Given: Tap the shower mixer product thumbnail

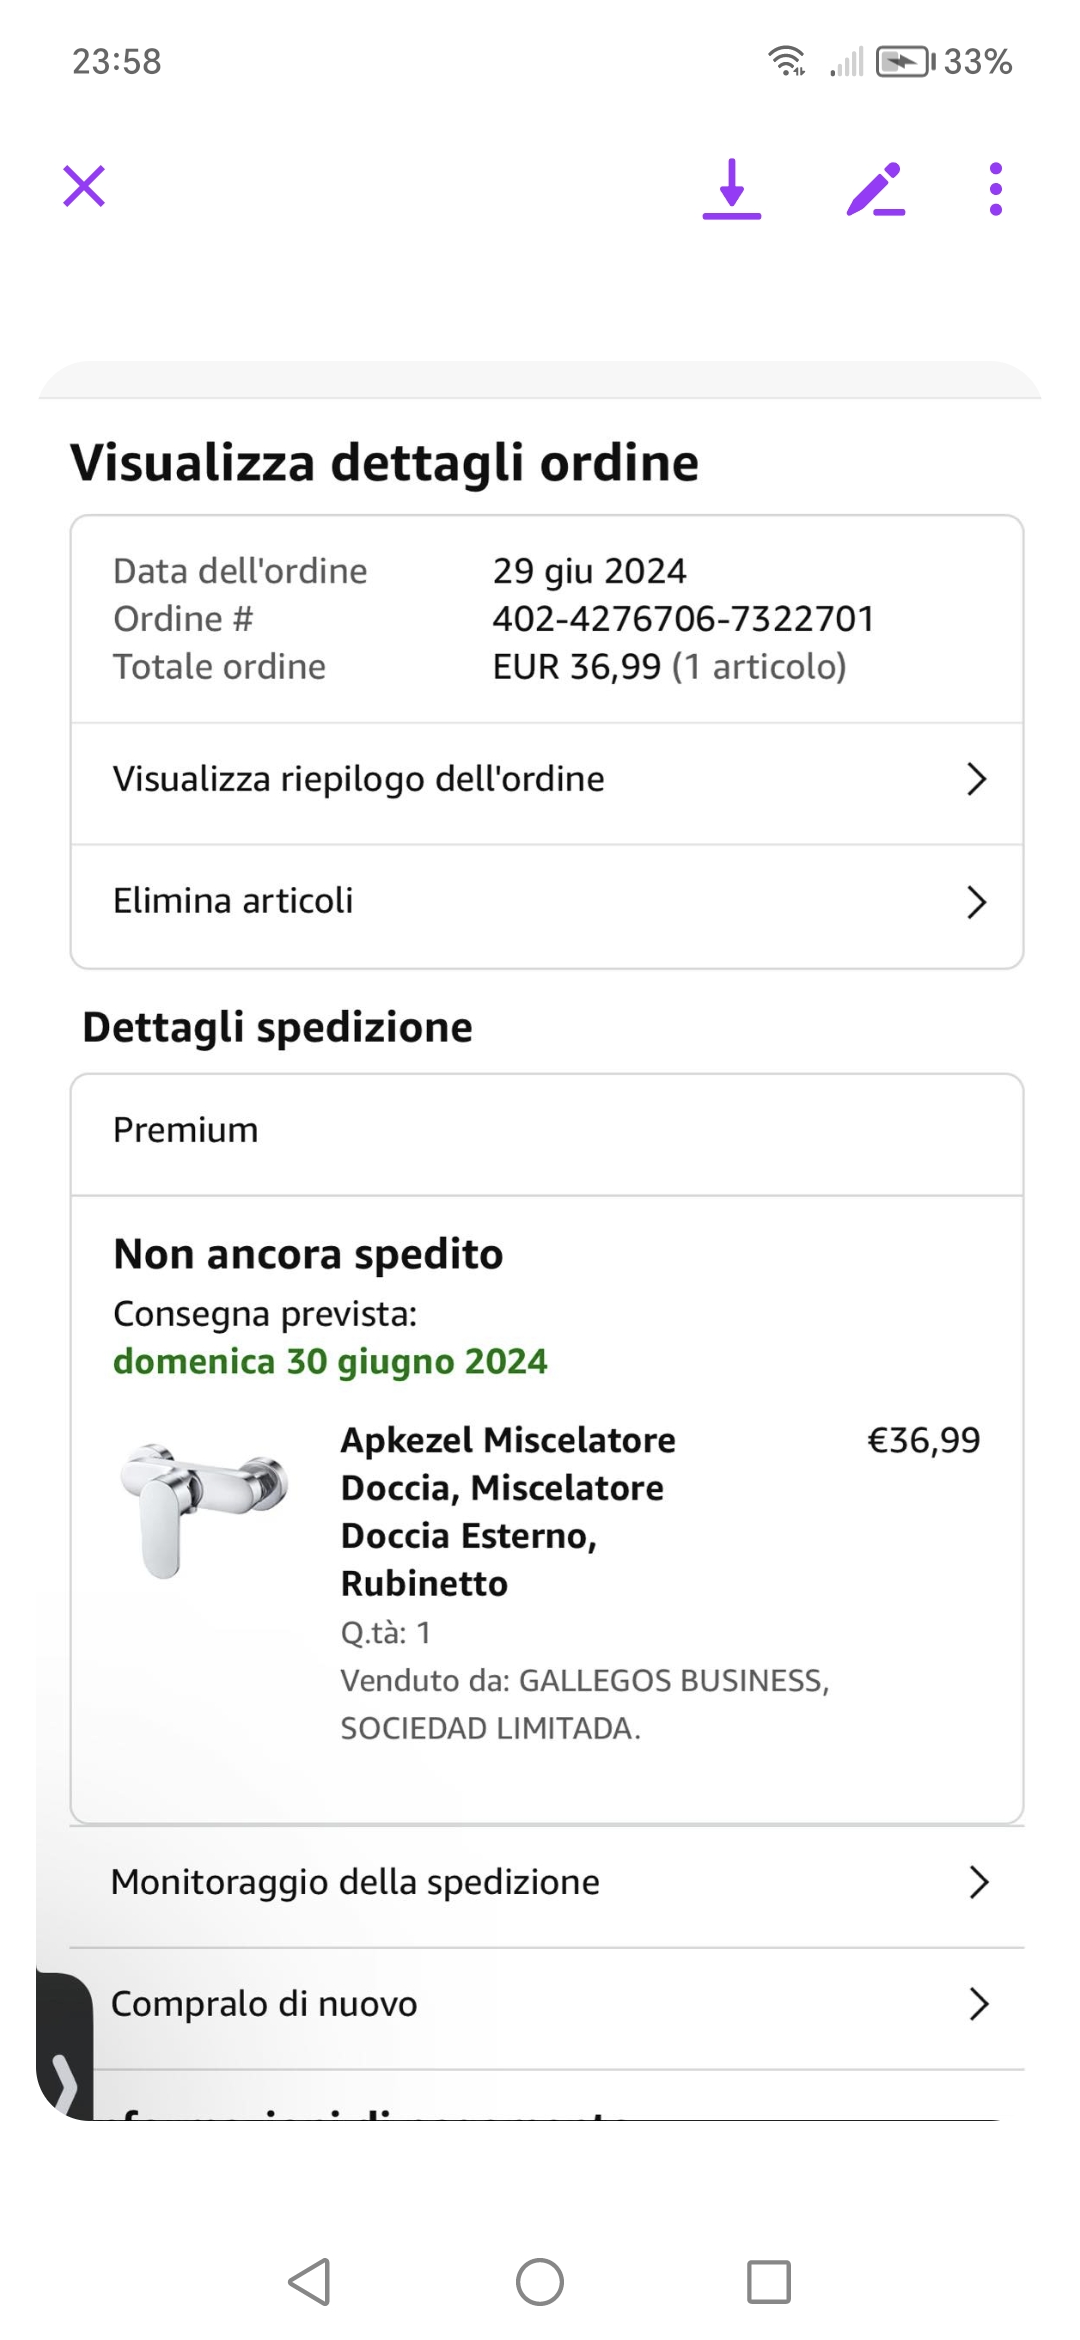Looking at the screenshot, I should coord(203,1509).
